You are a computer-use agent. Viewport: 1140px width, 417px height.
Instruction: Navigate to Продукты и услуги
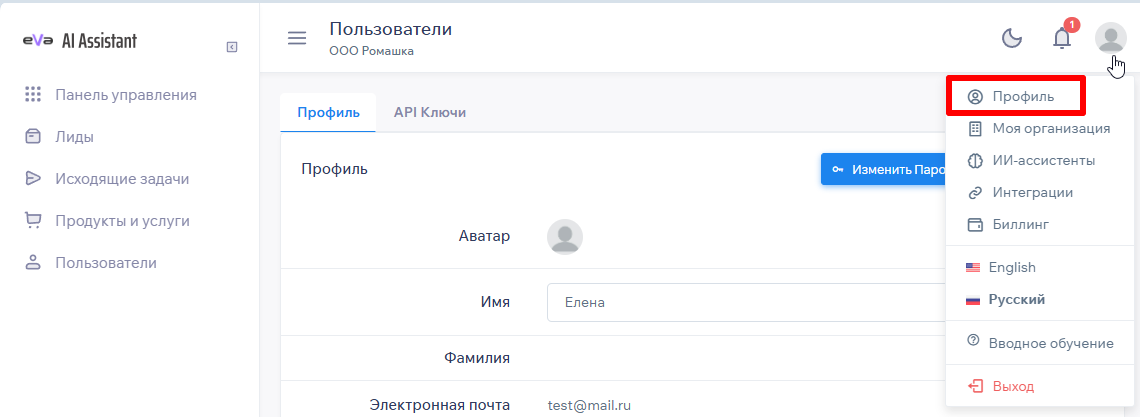122,221
